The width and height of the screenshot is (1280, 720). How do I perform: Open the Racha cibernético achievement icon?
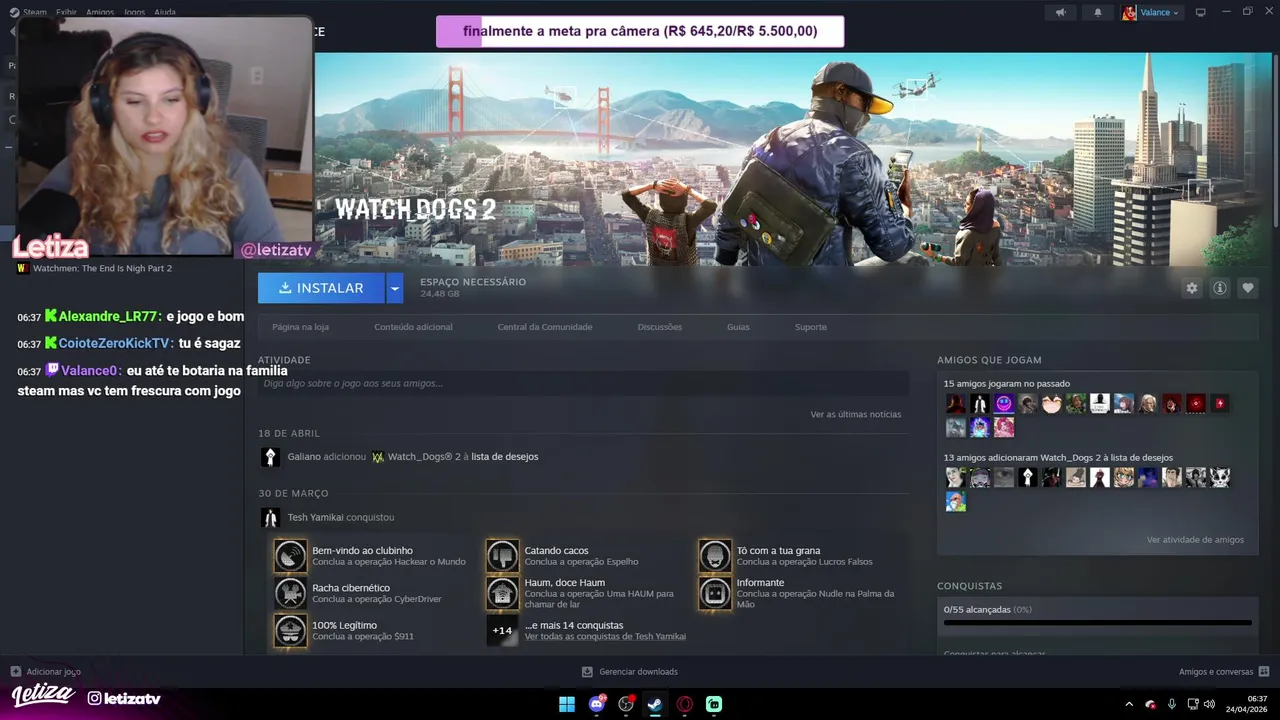(x=290, y=593)
